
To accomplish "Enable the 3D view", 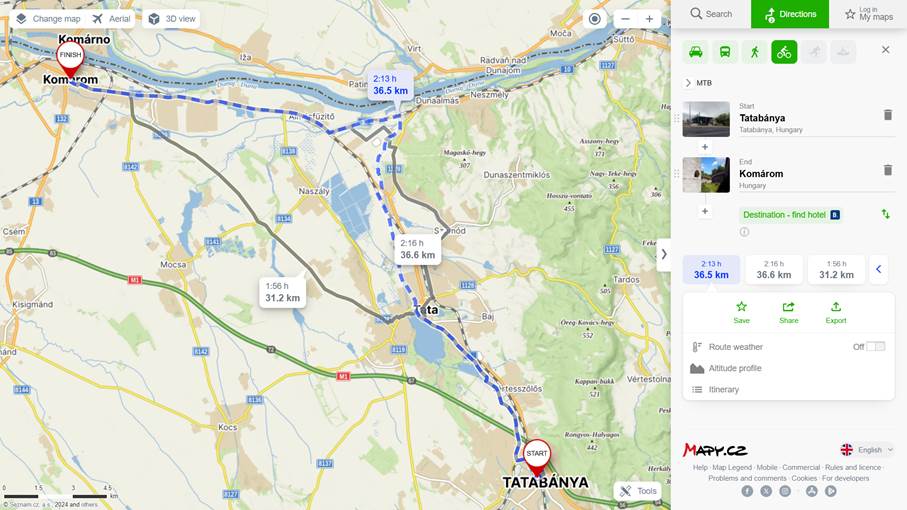I will point(172,19).
